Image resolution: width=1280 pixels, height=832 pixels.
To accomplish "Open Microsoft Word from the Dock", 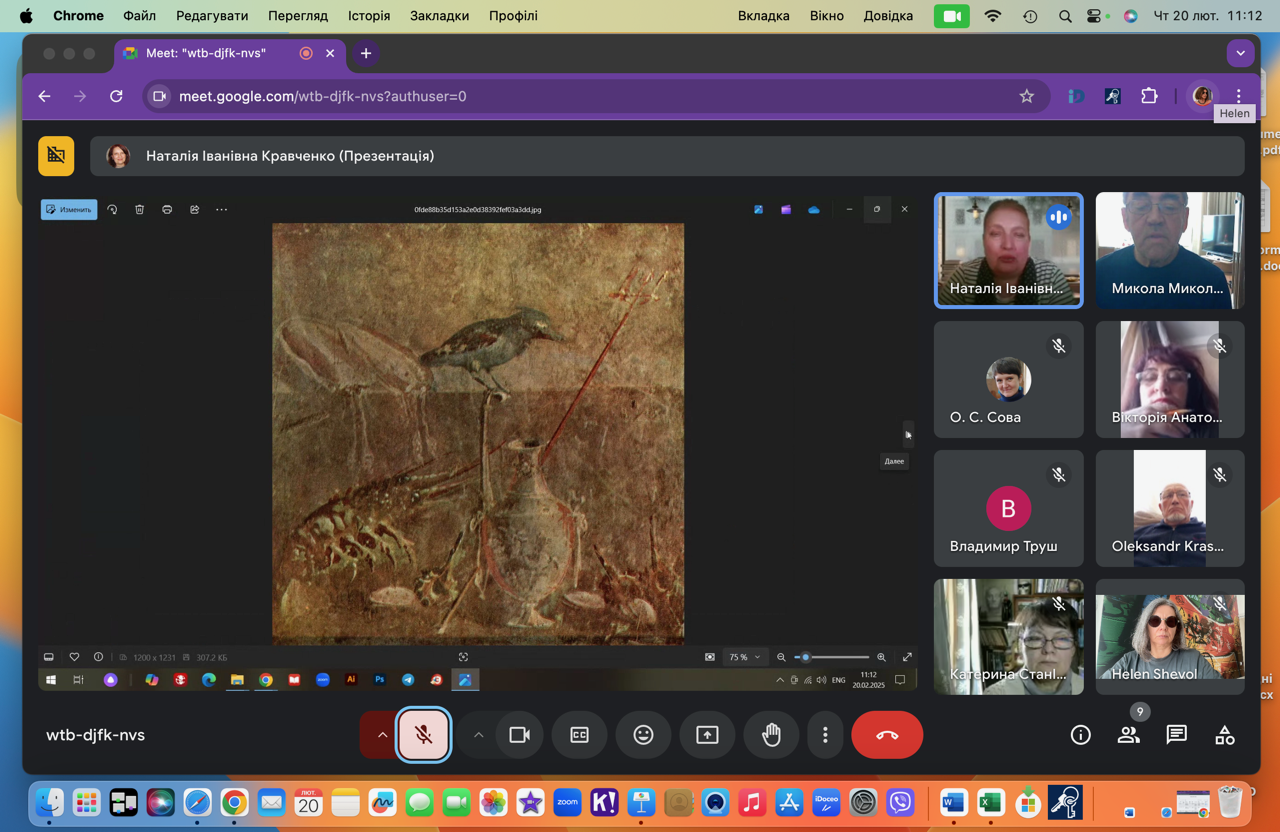I will (953, 802).
